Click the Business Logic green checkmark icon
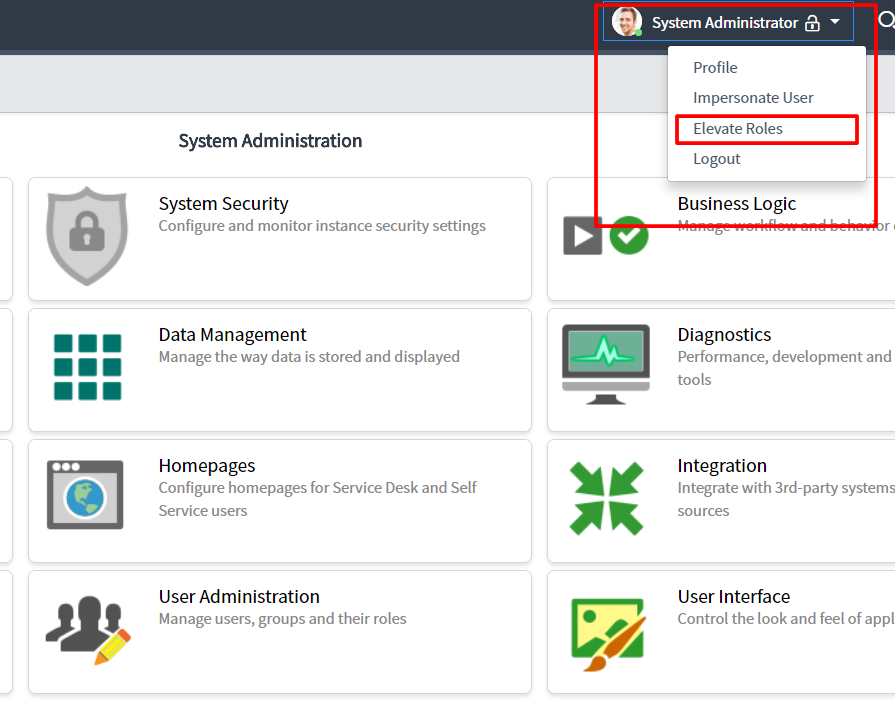This screenshot has height=709, width=895. click(628, 235)
